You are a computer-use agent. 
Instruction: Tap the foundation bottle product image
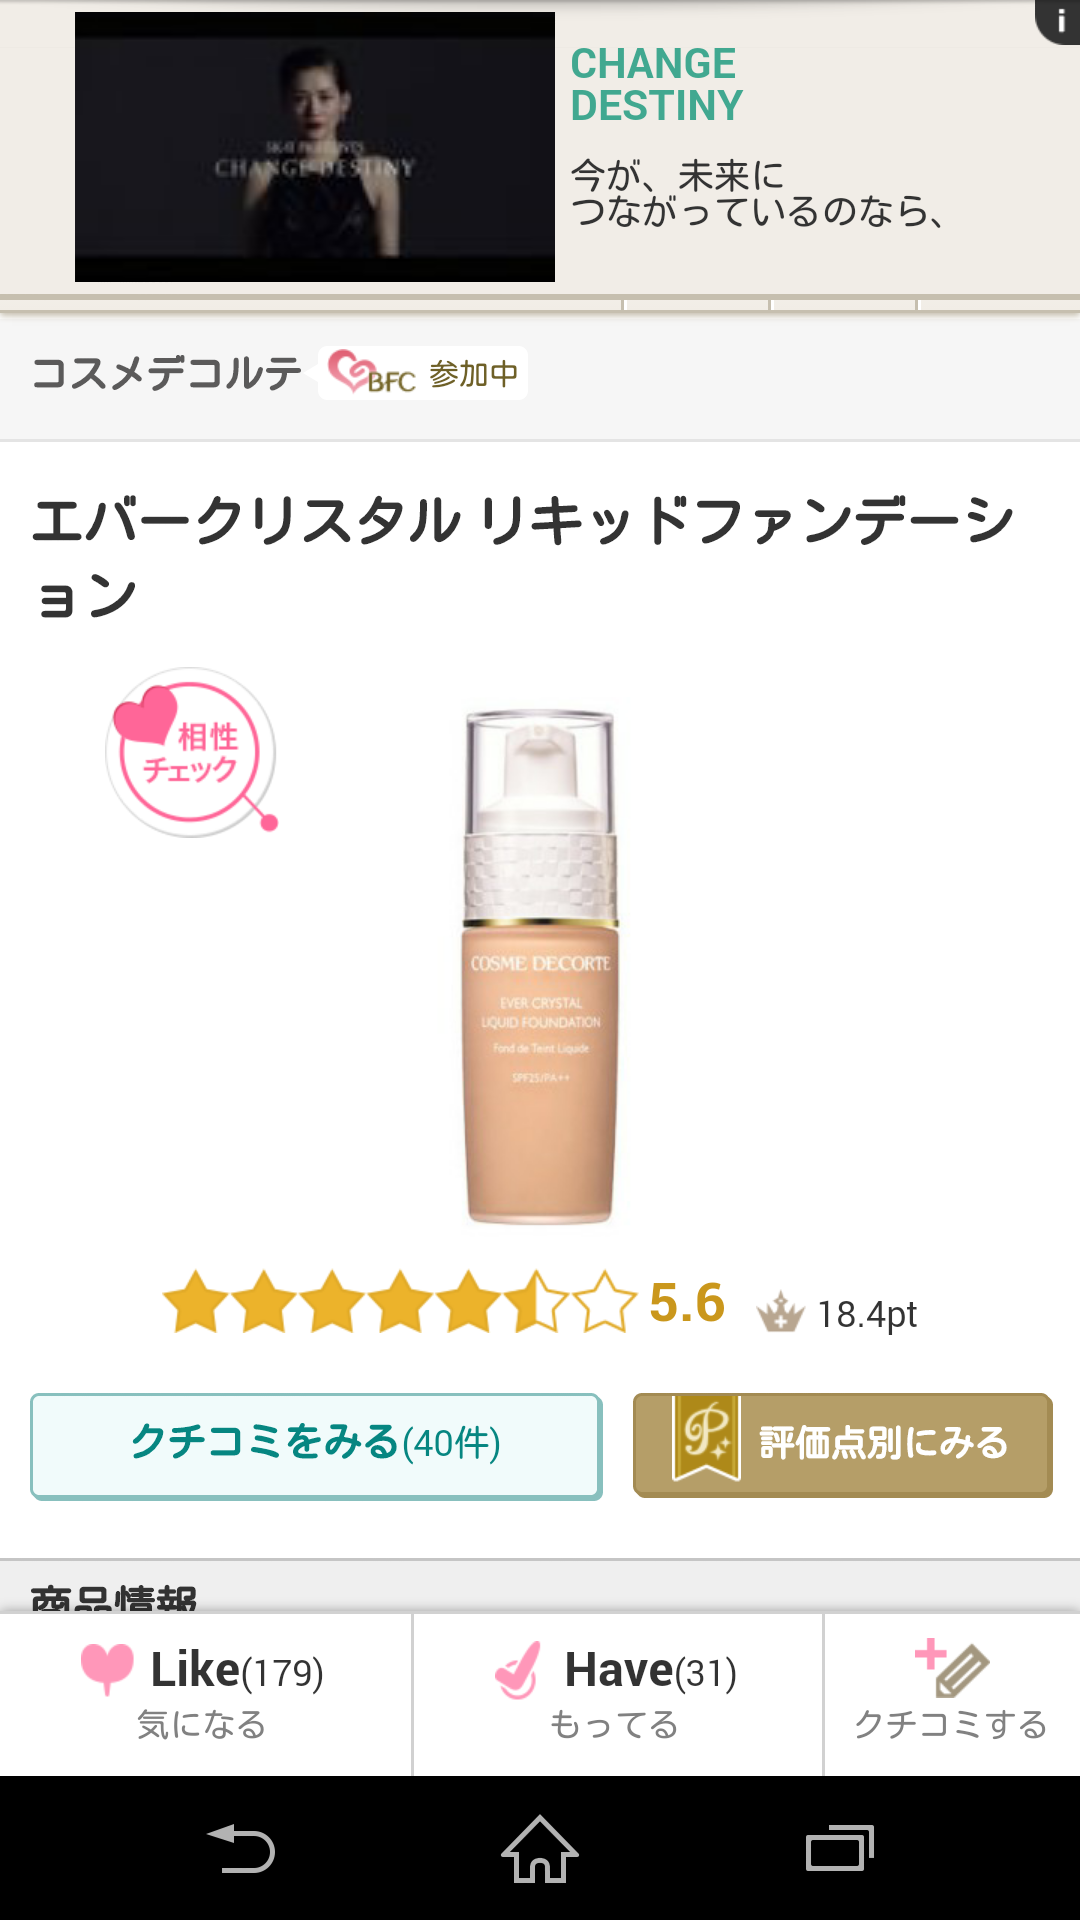(540, 966)
